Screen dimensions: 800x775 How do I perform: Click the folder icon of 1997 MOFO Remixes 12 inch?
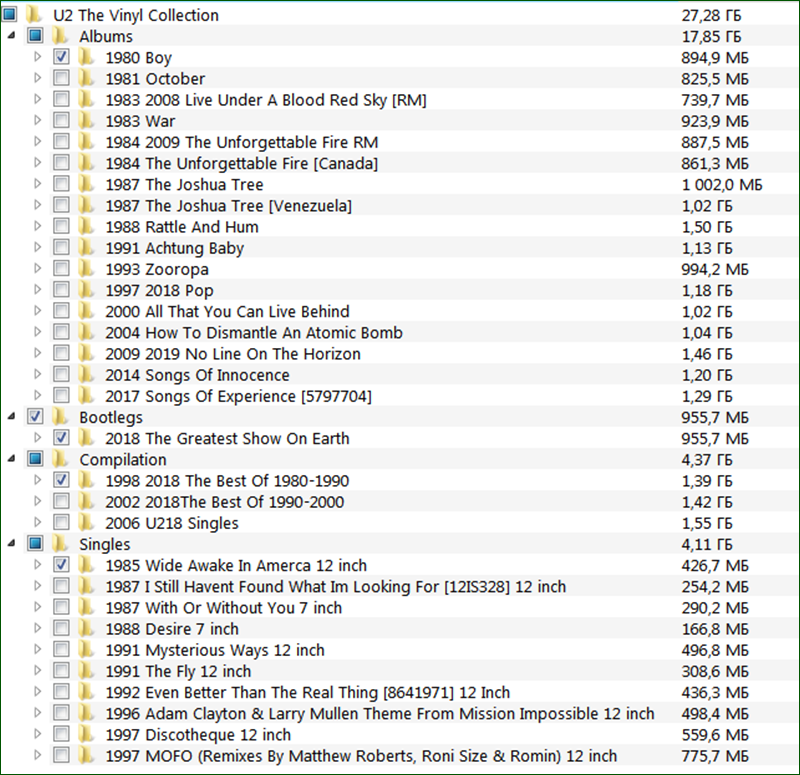click(x=86, y=755)
